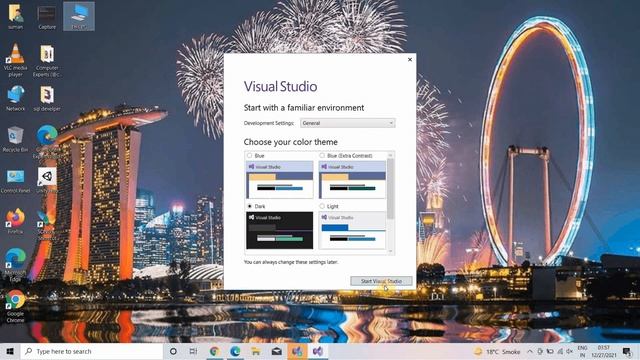Open the Edge icon beside Recycle Bin
The image size is (640, 360).
(x=47, y=141)
